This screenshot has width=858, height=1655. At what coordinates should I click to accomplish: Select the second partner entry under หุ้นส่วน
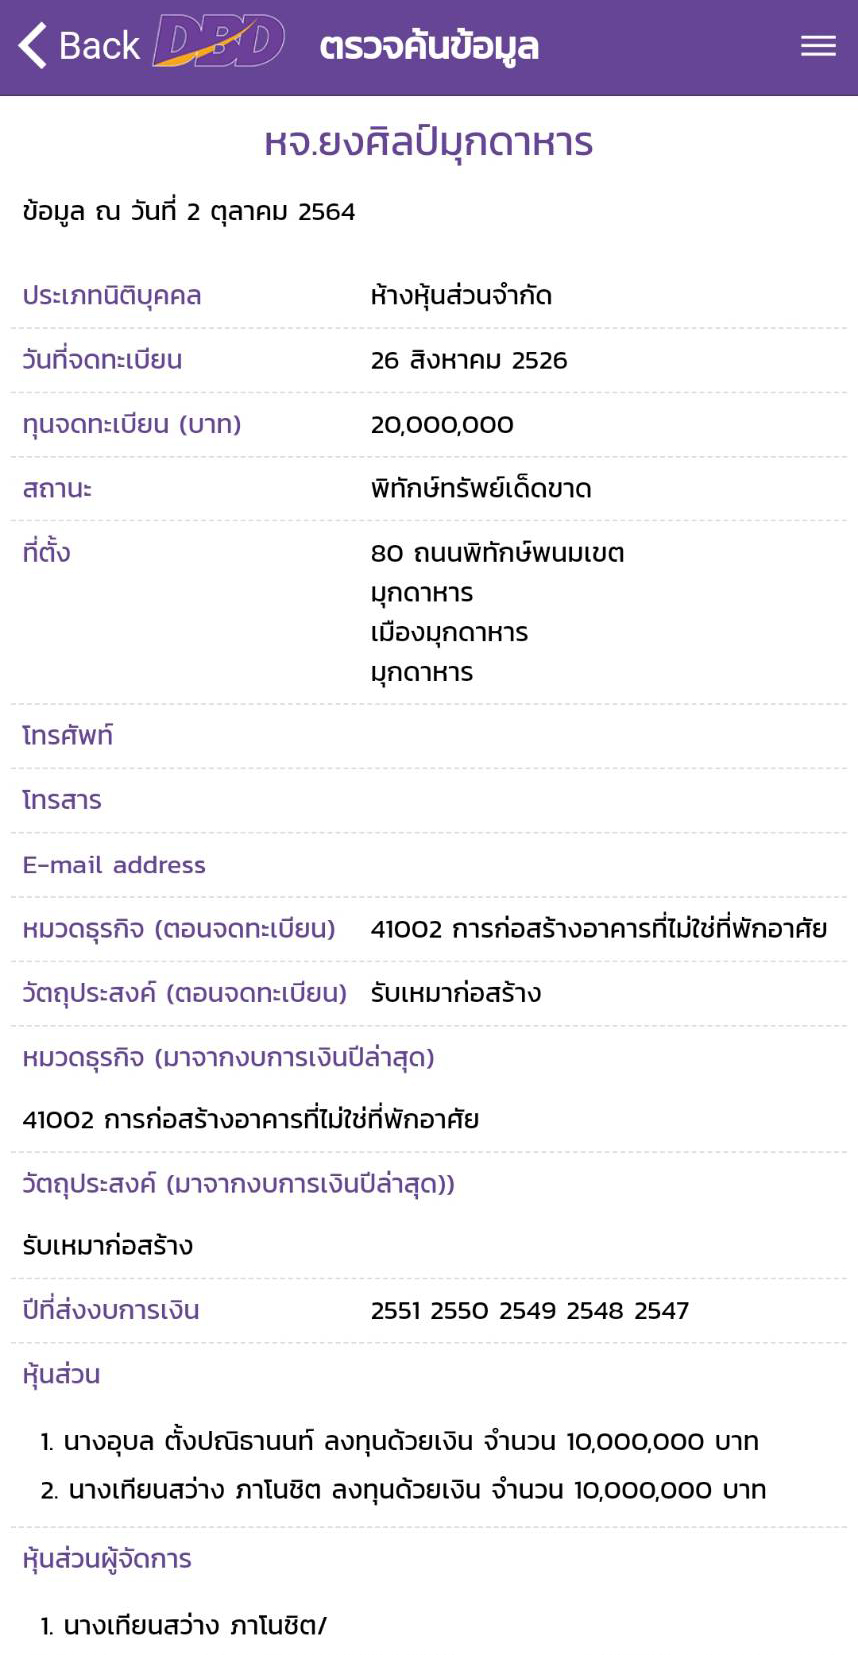[x=403, y=1490]
